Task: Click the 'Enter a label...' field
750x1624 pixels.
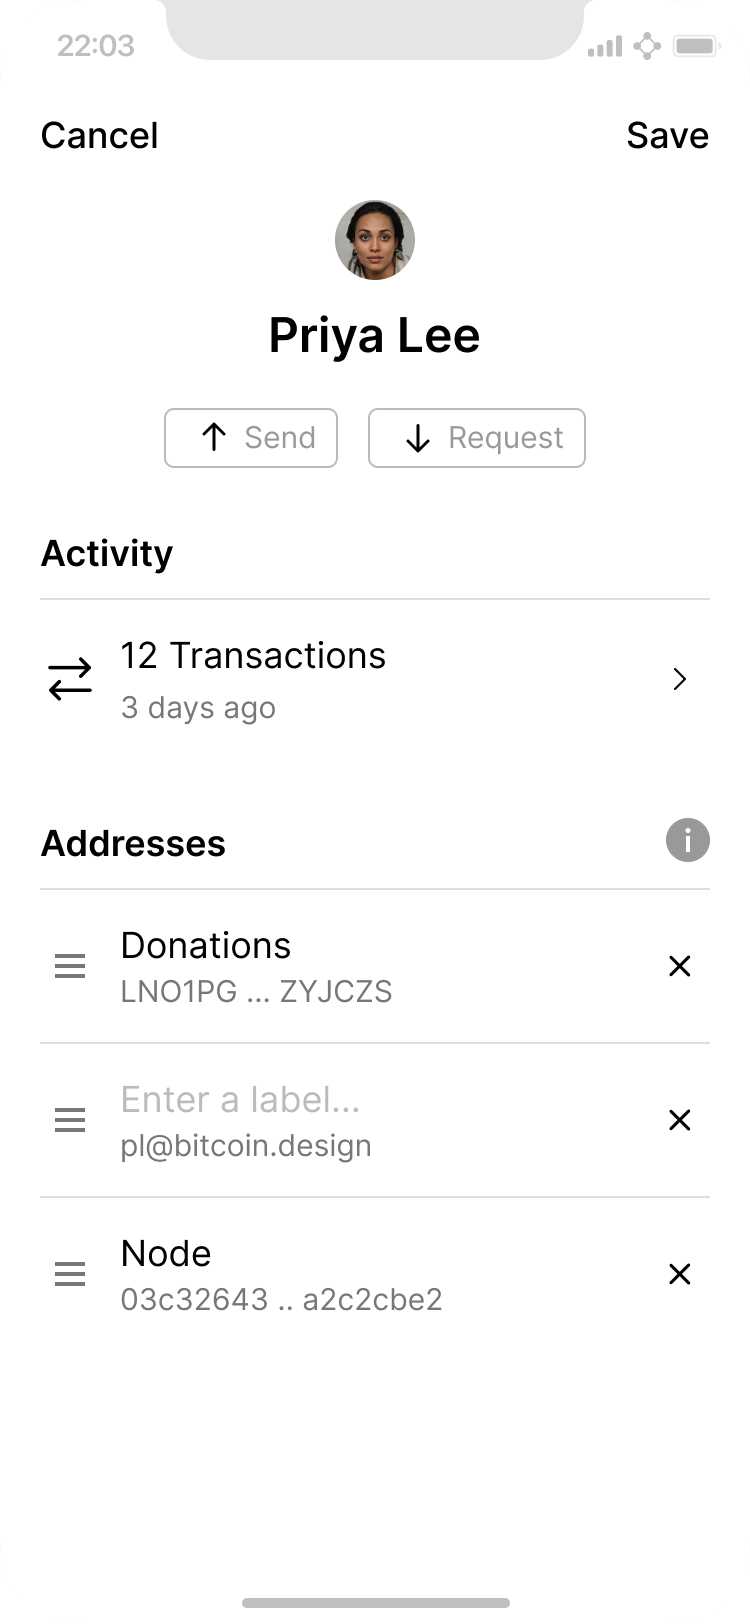Action: [x=240, y=1100]
